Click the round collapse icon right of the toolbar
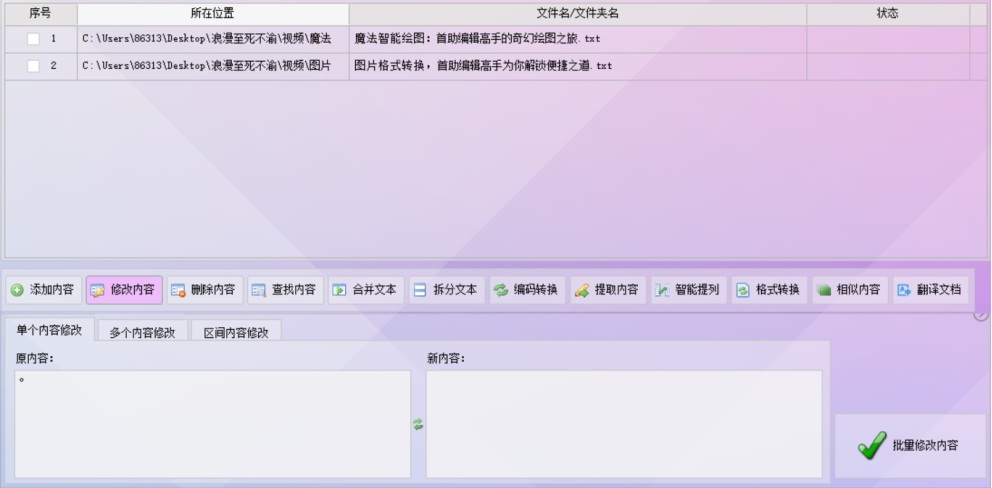 [x=981, y=314]
